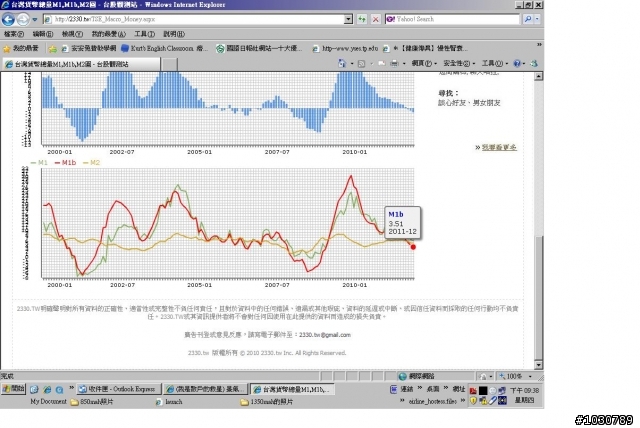The height and width of the screenshot is (428, 640).
Task: Click the taskbar clock showing 下午 09:38
Action: point(524,390)
